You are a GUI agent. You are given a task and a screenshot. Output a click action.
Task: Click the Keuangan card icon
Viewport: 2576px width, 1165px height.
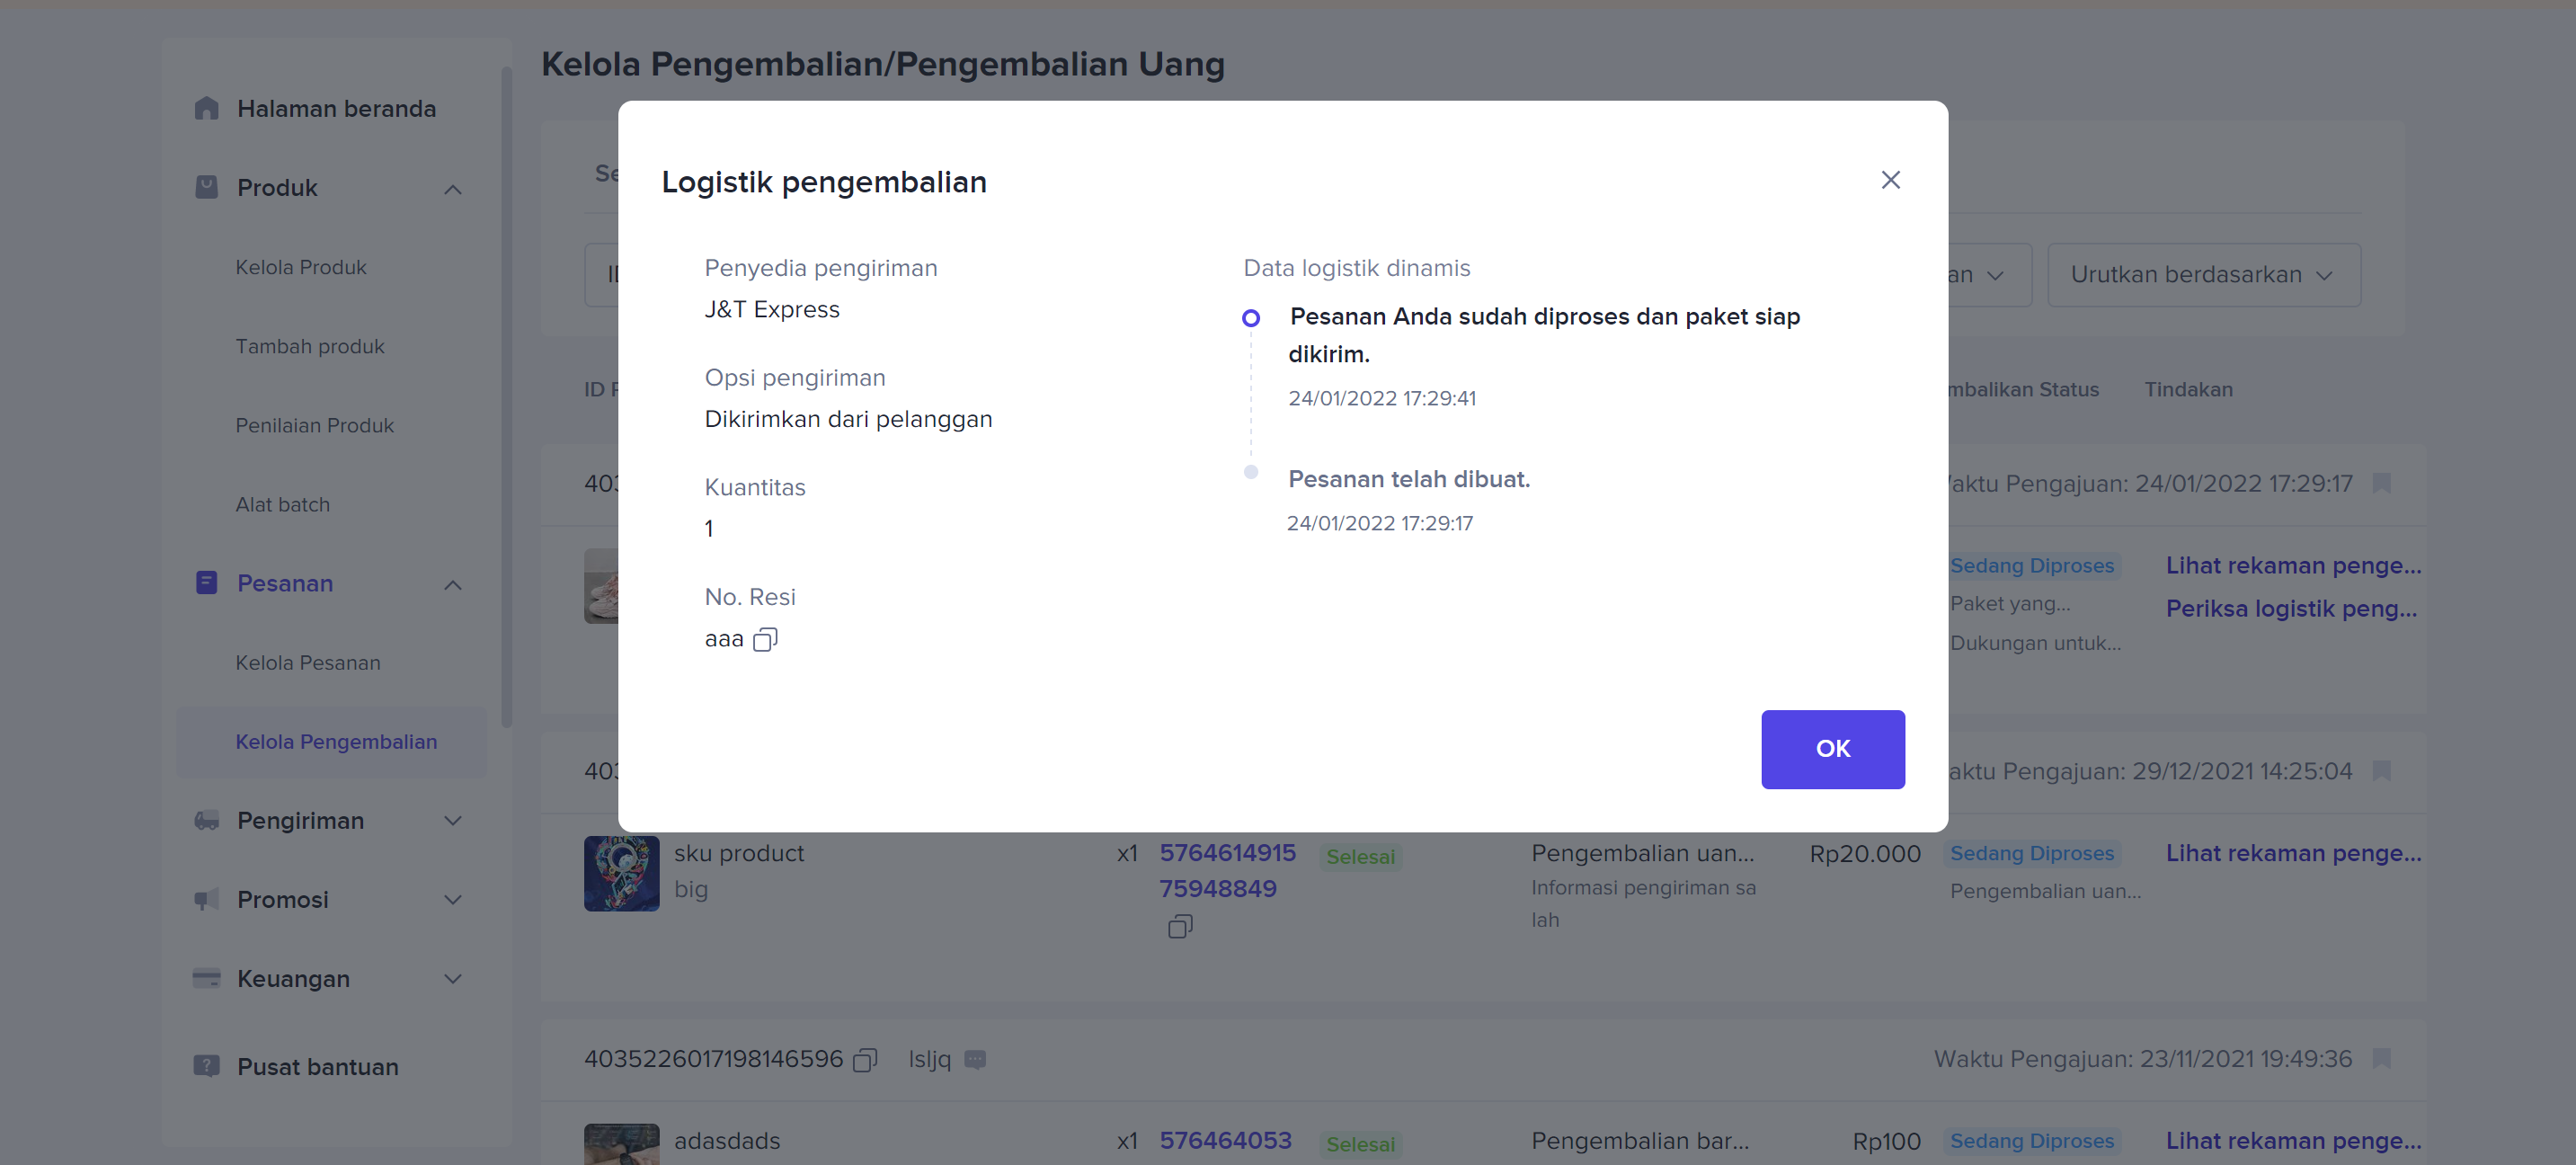(x=206, y=978)
